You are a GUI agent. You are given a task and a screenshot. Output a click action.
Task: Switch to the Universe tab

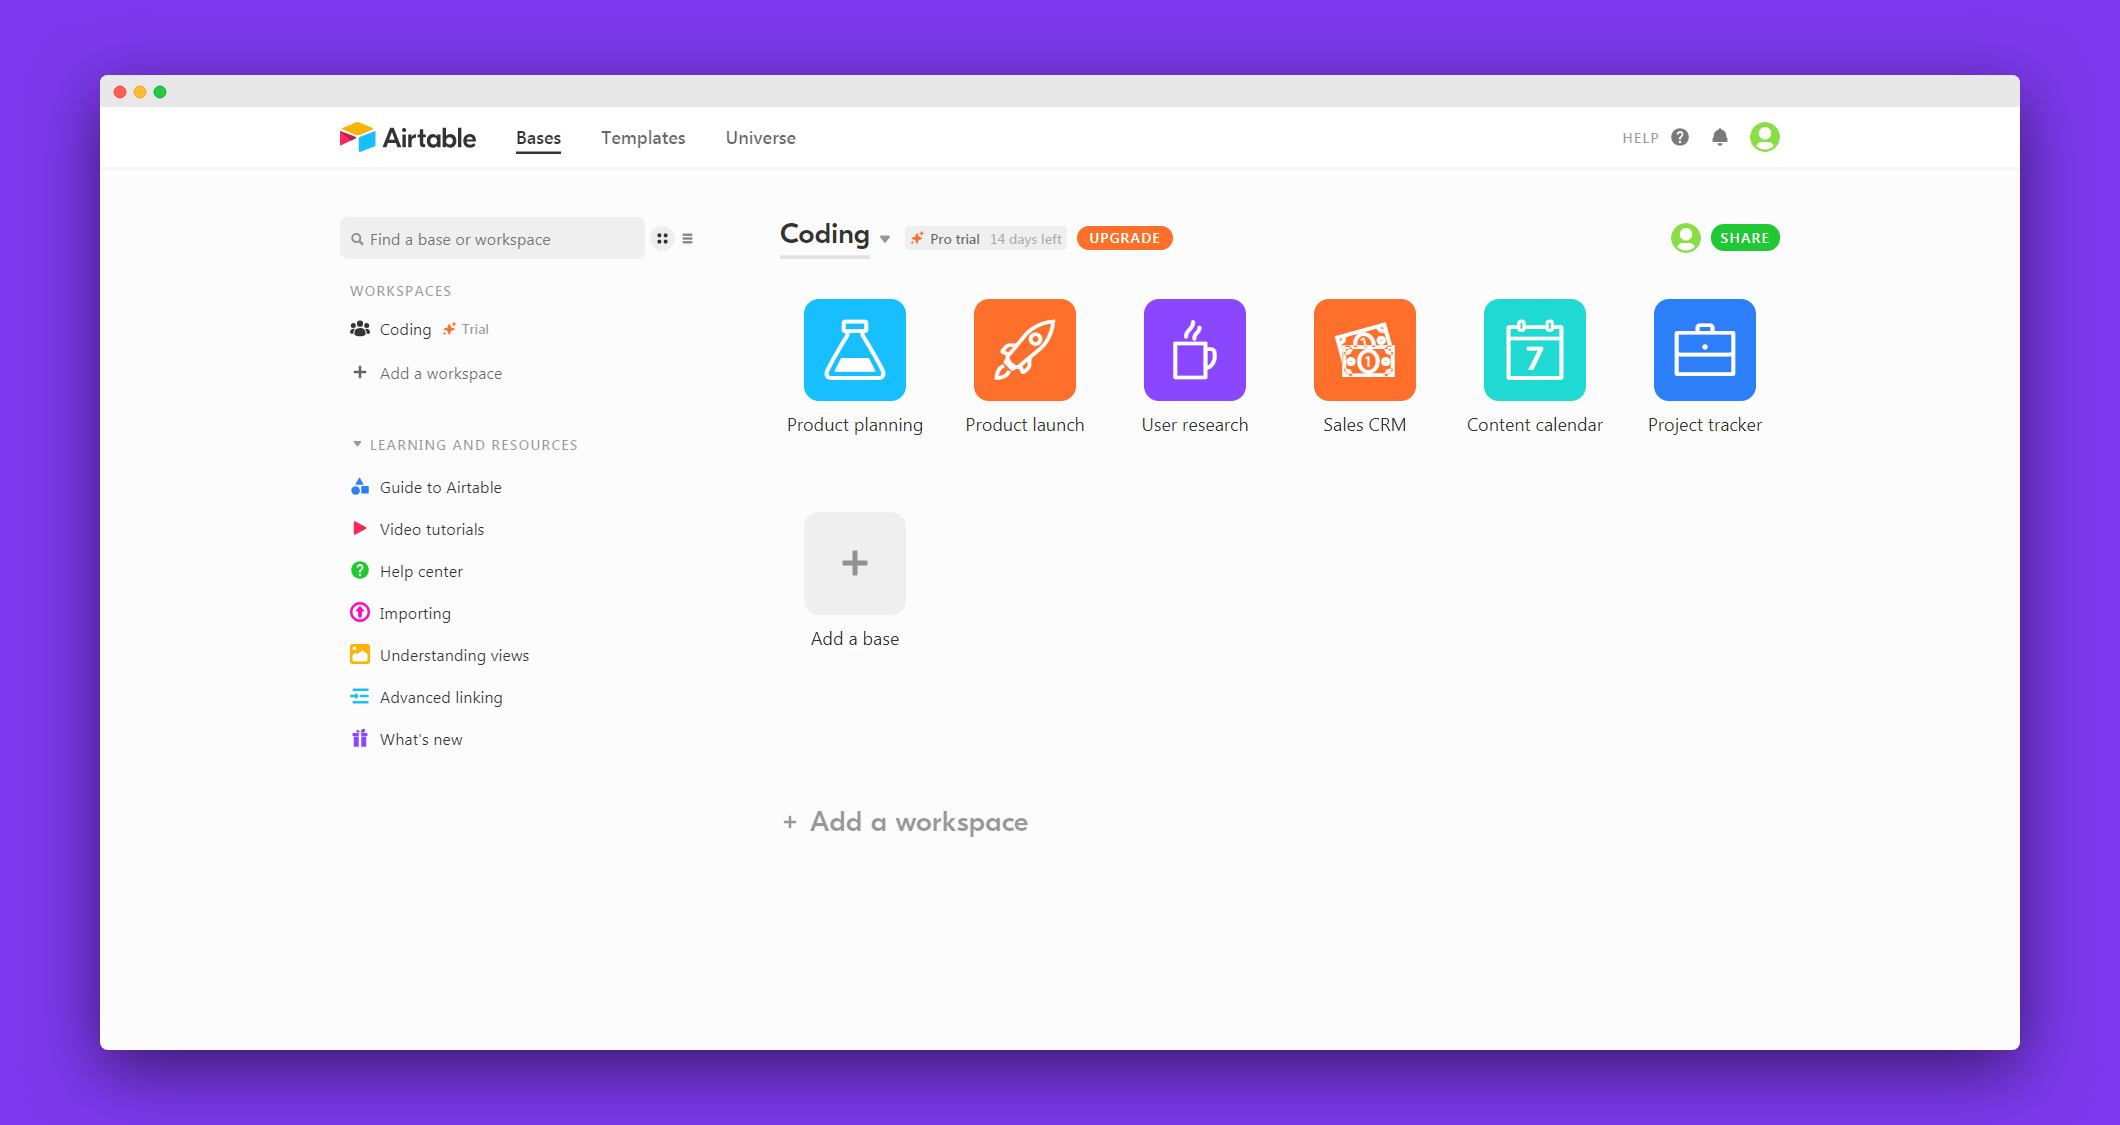pyautogui.click(x=760, y=137)
